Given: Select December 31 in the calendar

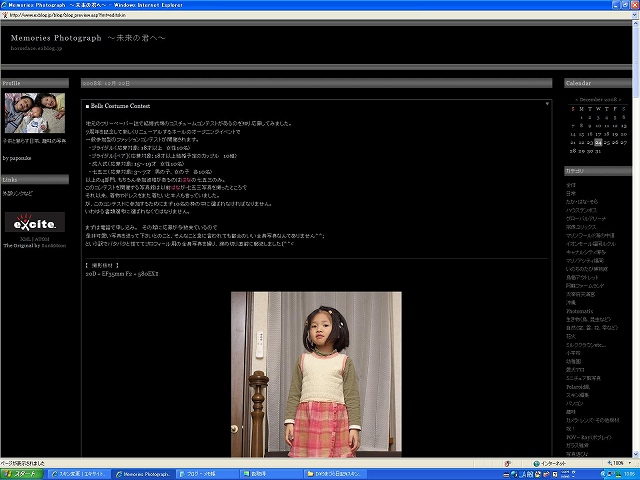Looking at the screenshot, I should pyautogui.click(x=598, y=151).
